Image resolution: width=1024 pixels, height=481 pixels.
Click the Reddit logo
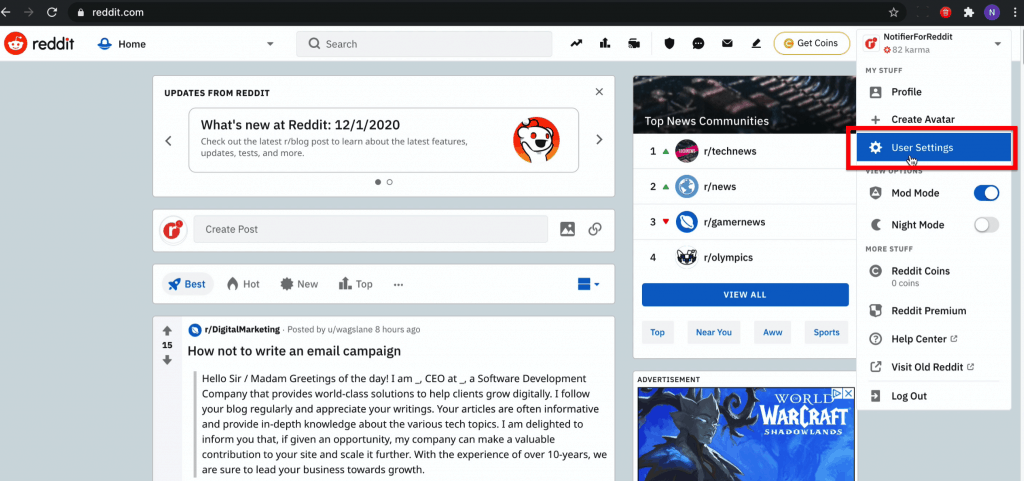(39, 44)
